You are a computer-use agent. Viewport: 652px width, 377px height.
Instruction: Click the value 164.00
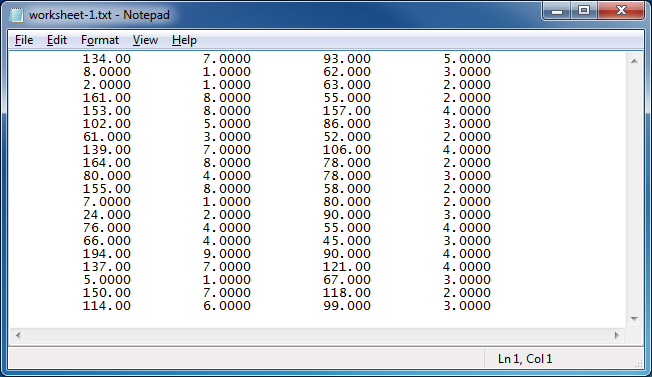[x=107, y=163]
